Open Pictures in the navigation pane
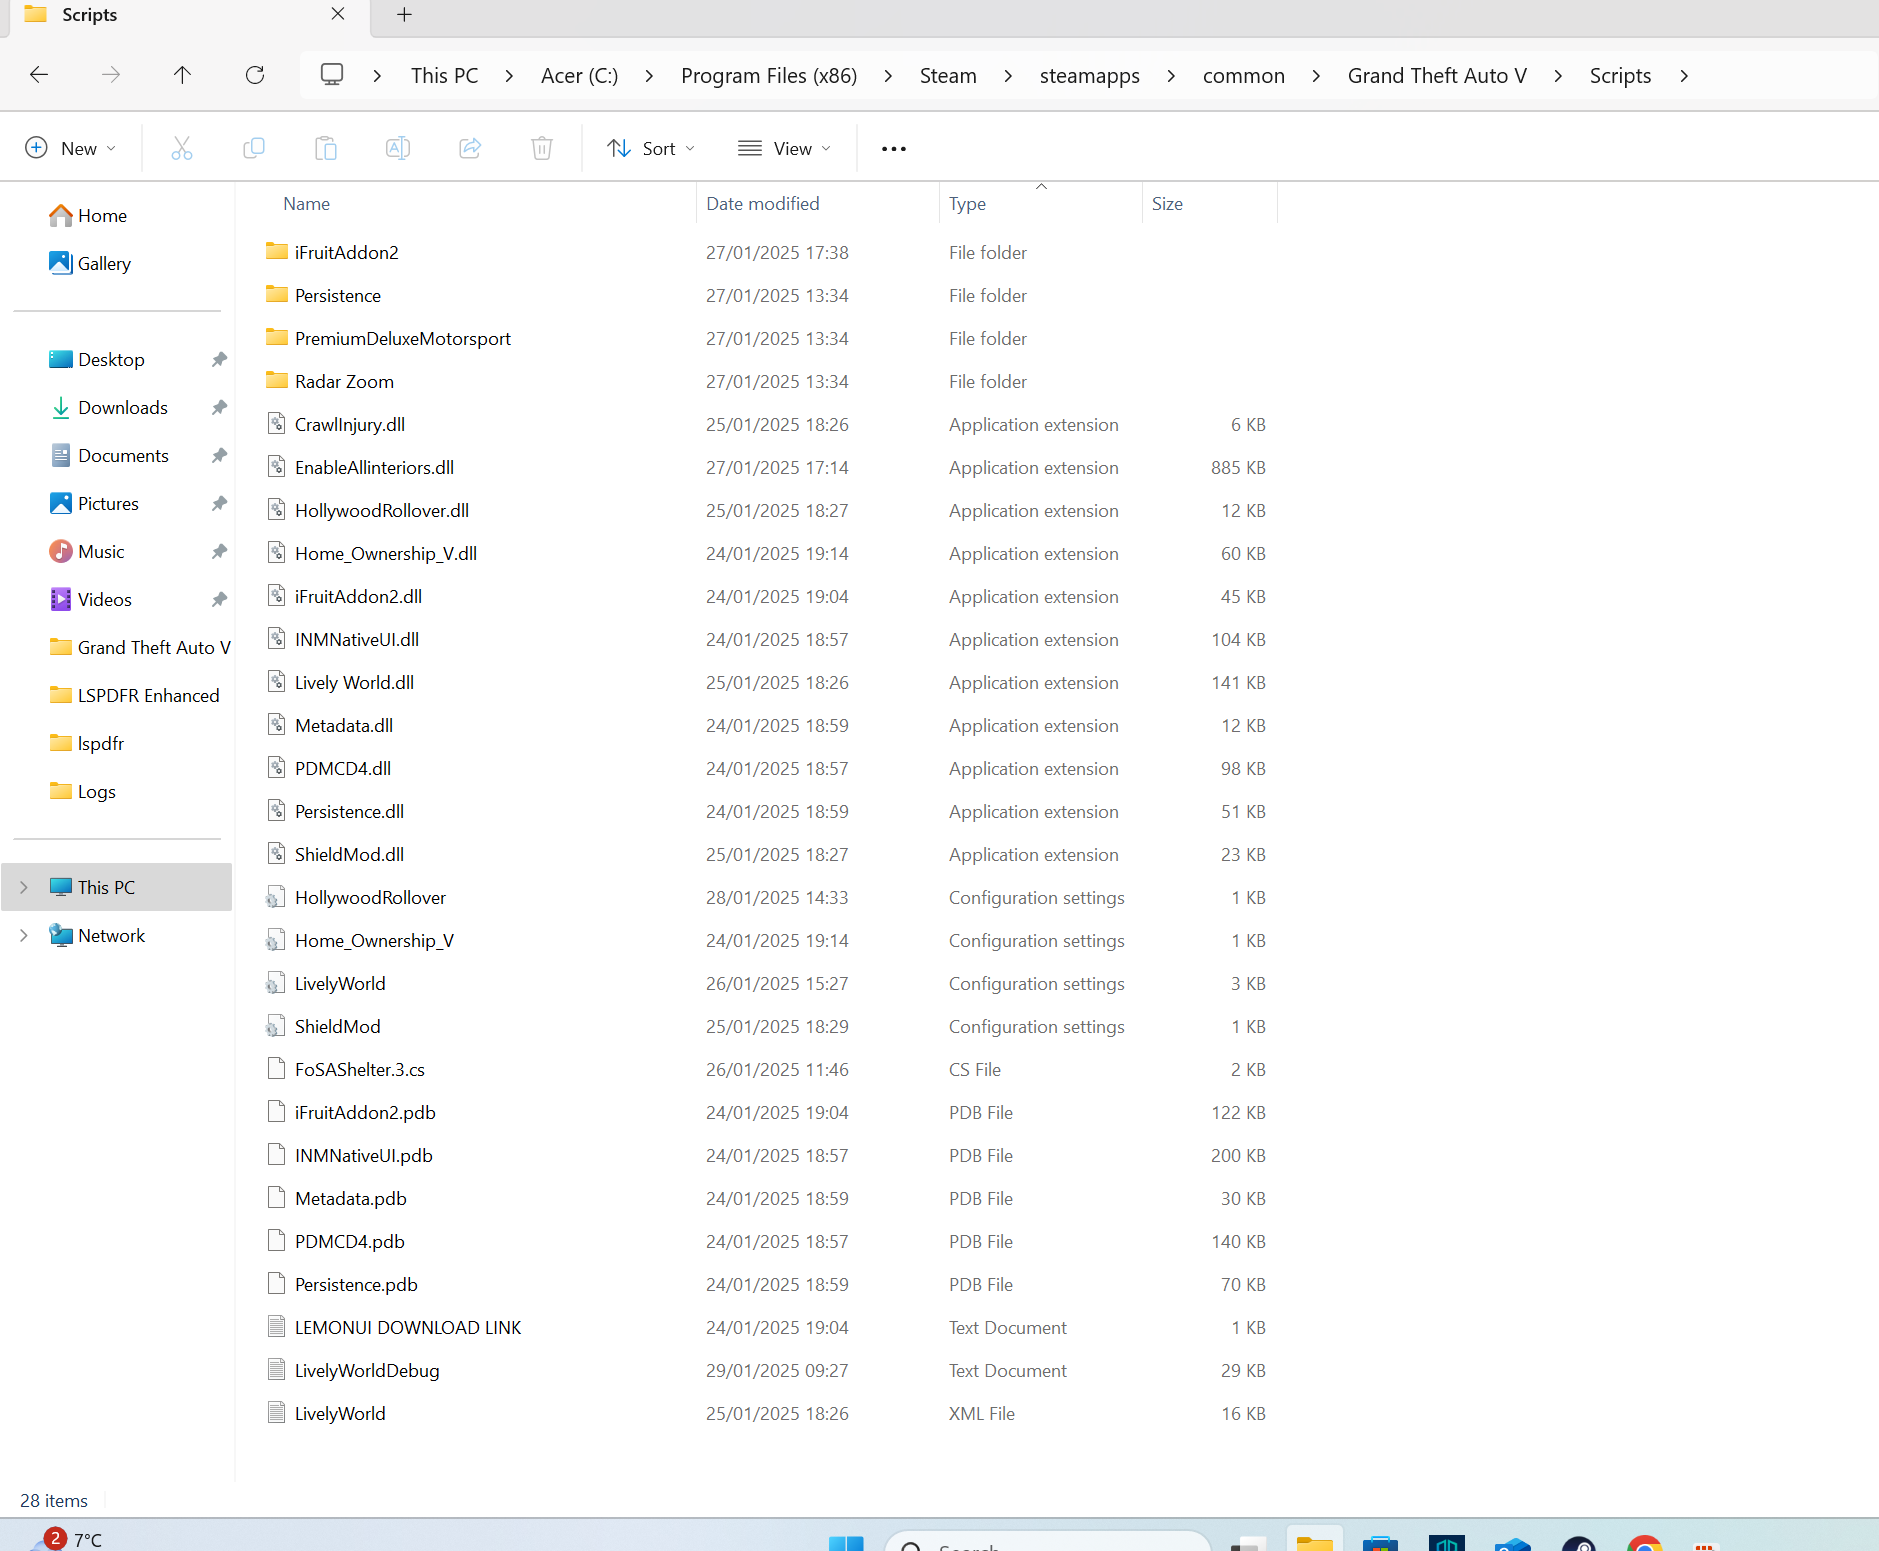 coord(108,503)
